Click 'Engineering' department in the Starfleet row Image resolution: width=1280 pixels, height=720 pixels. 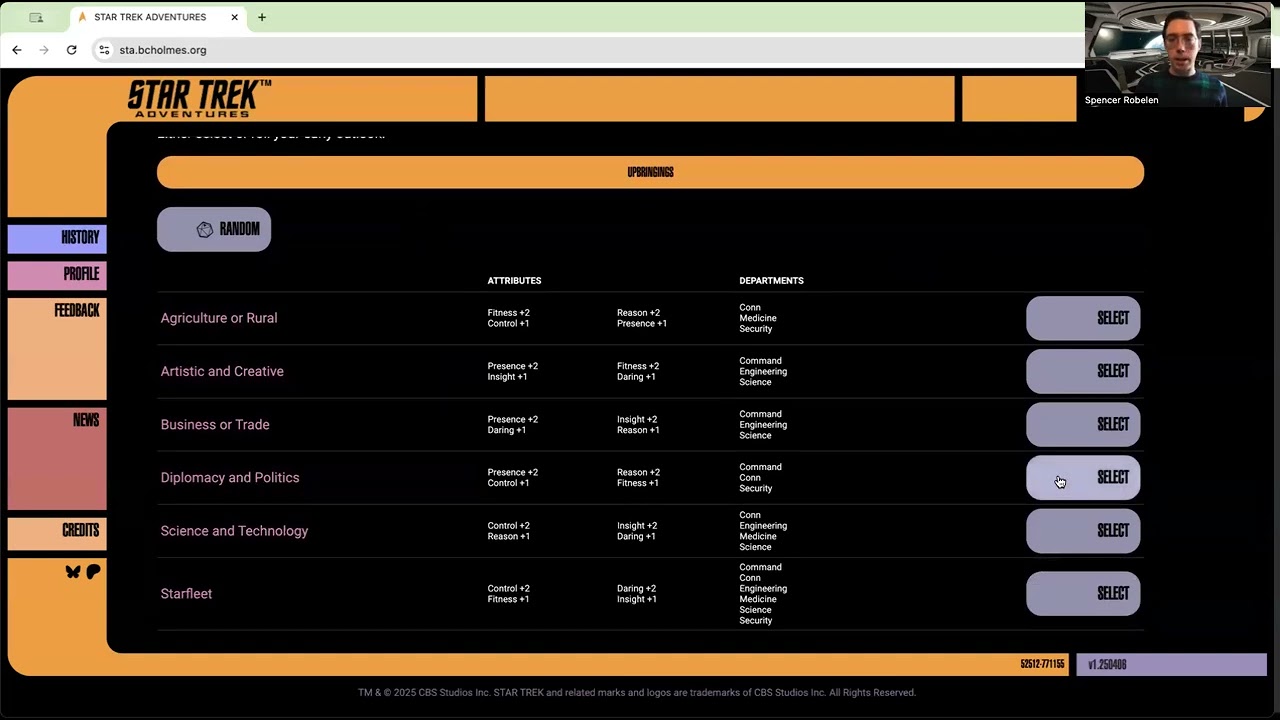(x=763, y=589)
